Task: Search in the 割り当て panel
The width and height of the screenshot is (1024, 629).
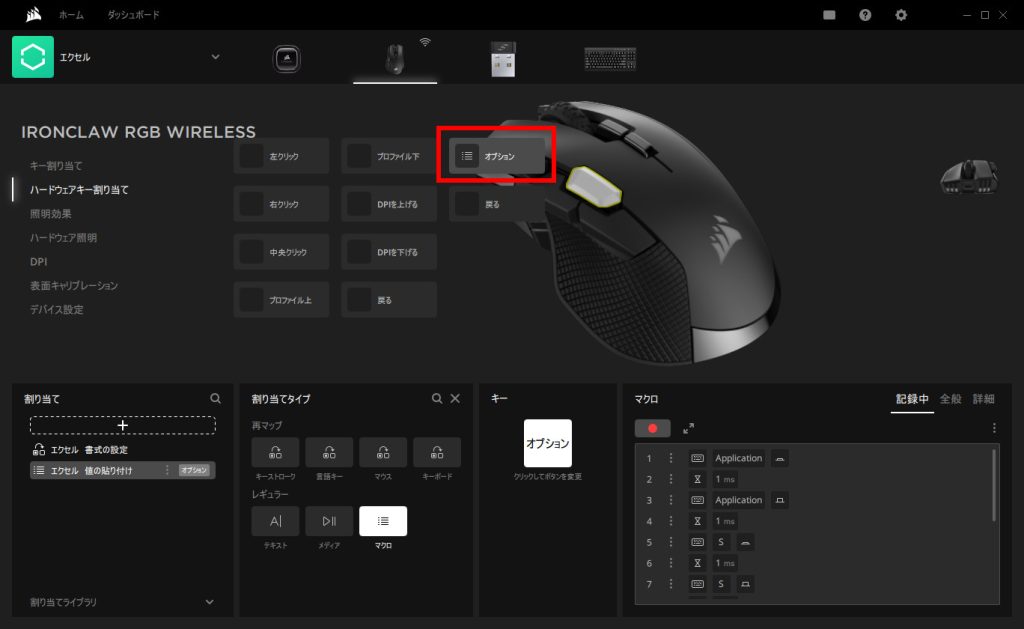Action: pos(216,398)
